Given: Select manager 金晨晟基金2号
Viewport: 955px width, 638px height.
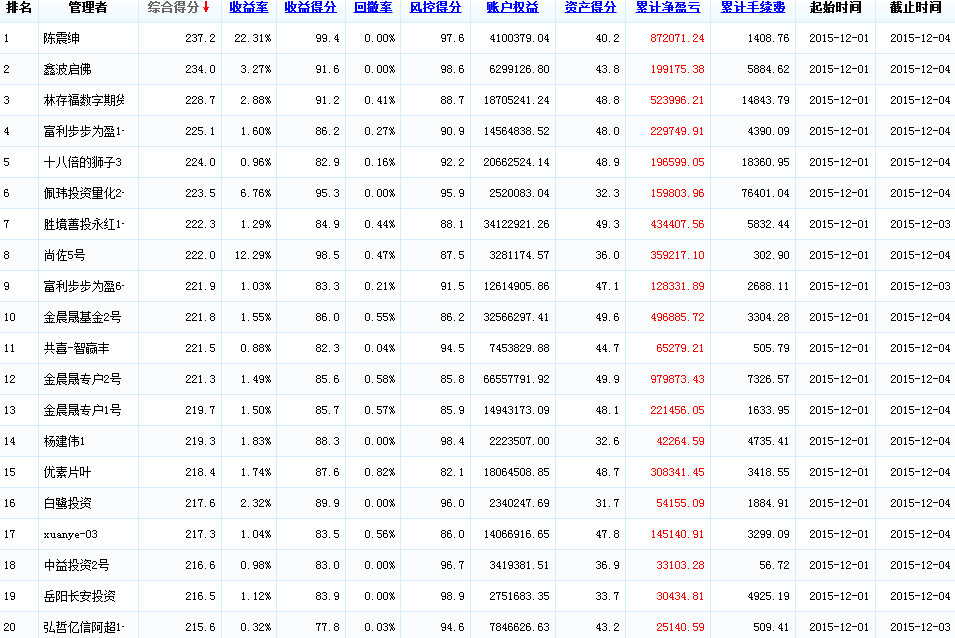Looking at the screenshot, I should (82, 317).
